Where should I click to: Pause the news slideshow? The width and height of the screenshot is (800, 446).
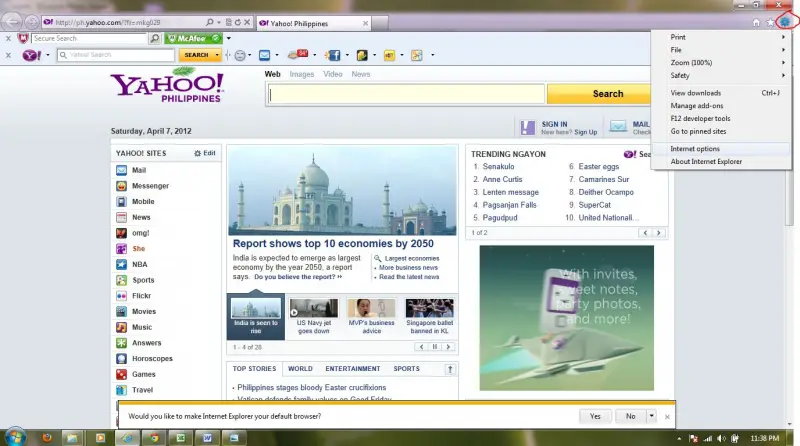pos(435,347)
